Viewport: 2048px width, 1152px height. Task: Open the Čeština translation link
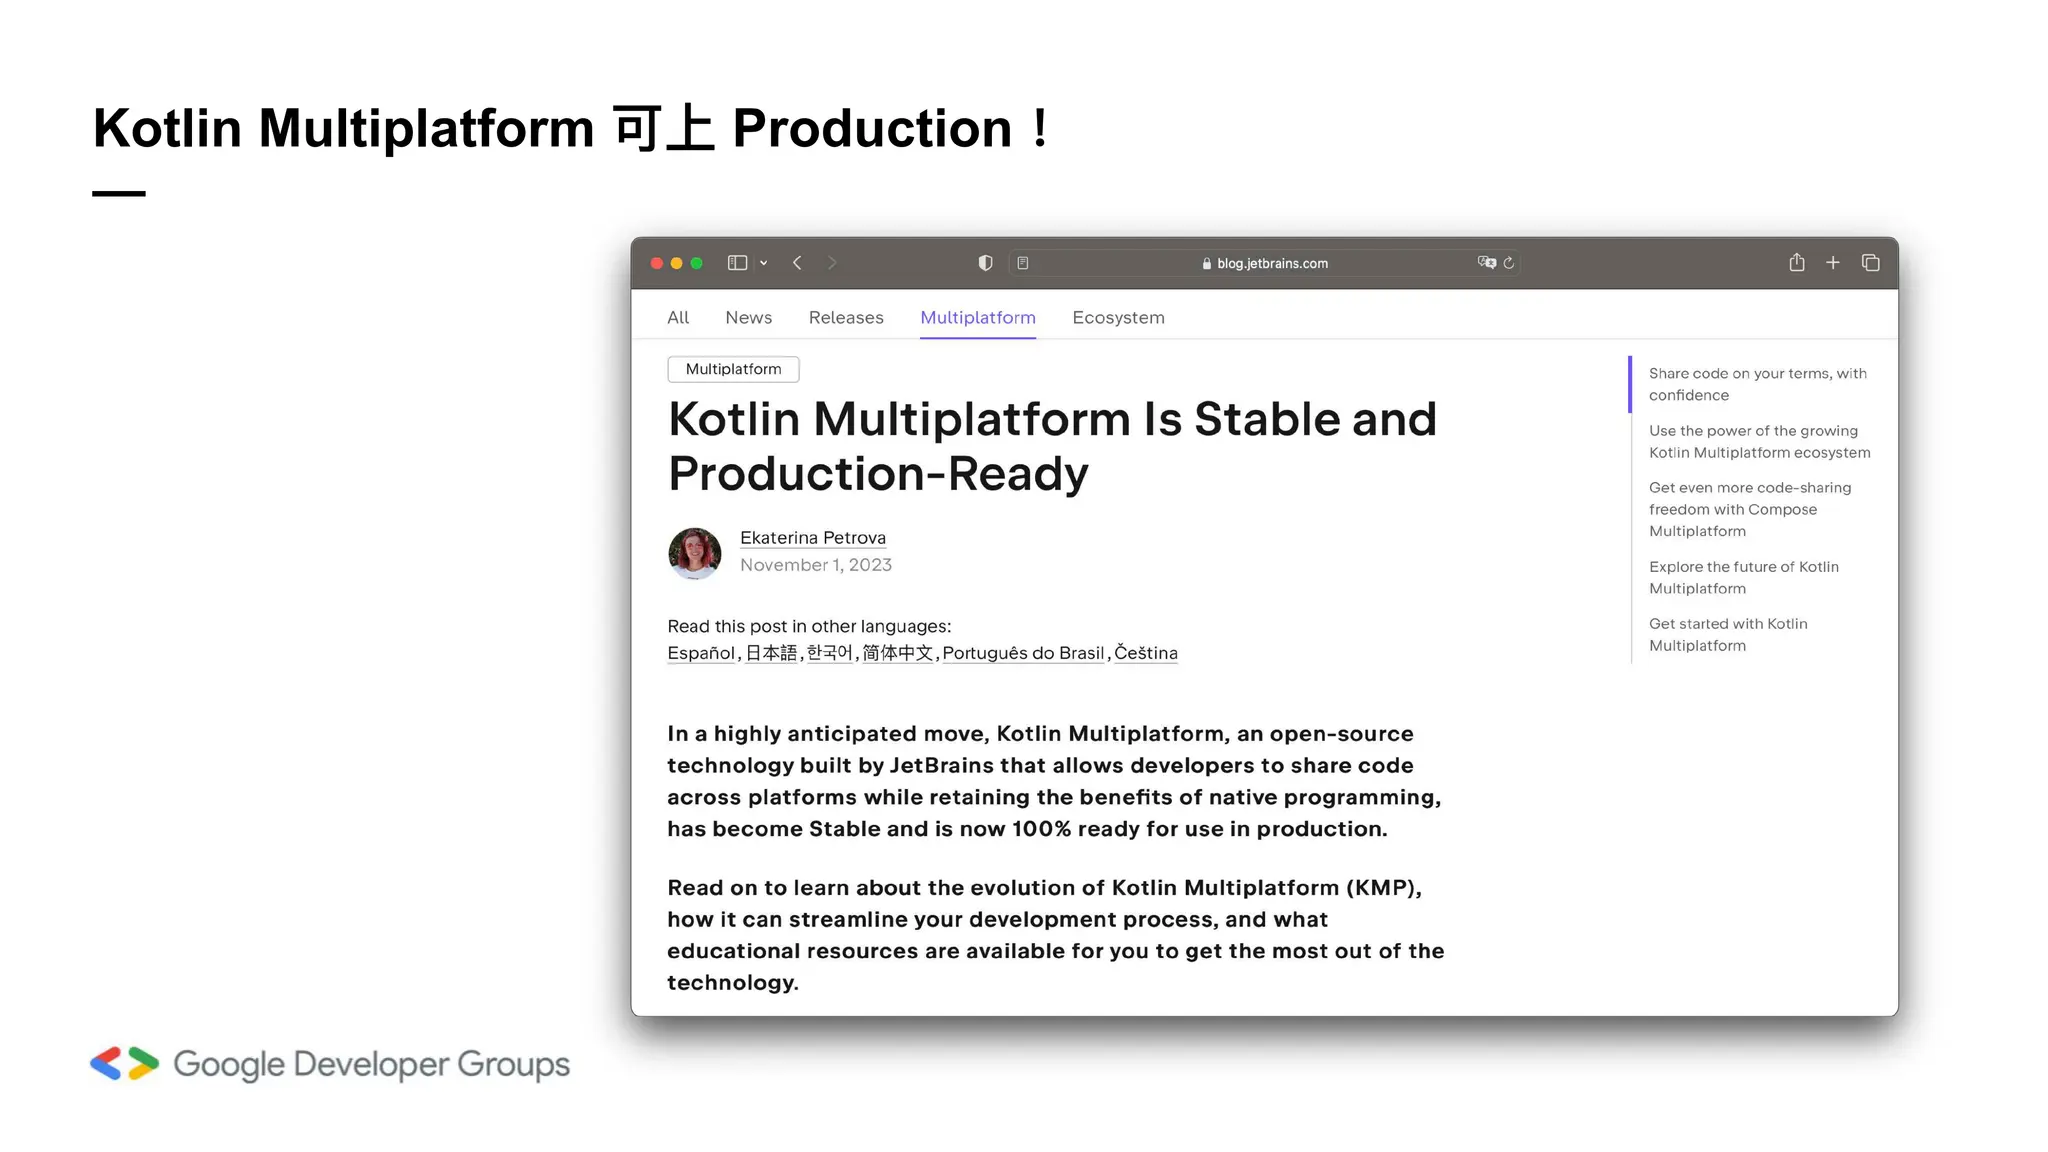(1146, 653)
